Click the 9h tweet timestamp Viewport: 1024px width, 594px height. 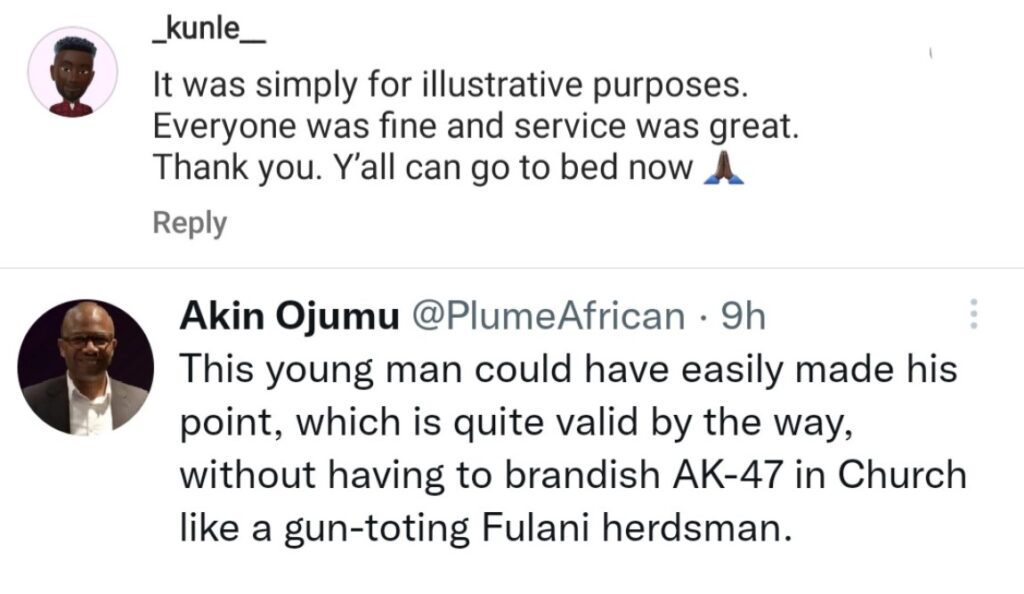pos(742,318)
